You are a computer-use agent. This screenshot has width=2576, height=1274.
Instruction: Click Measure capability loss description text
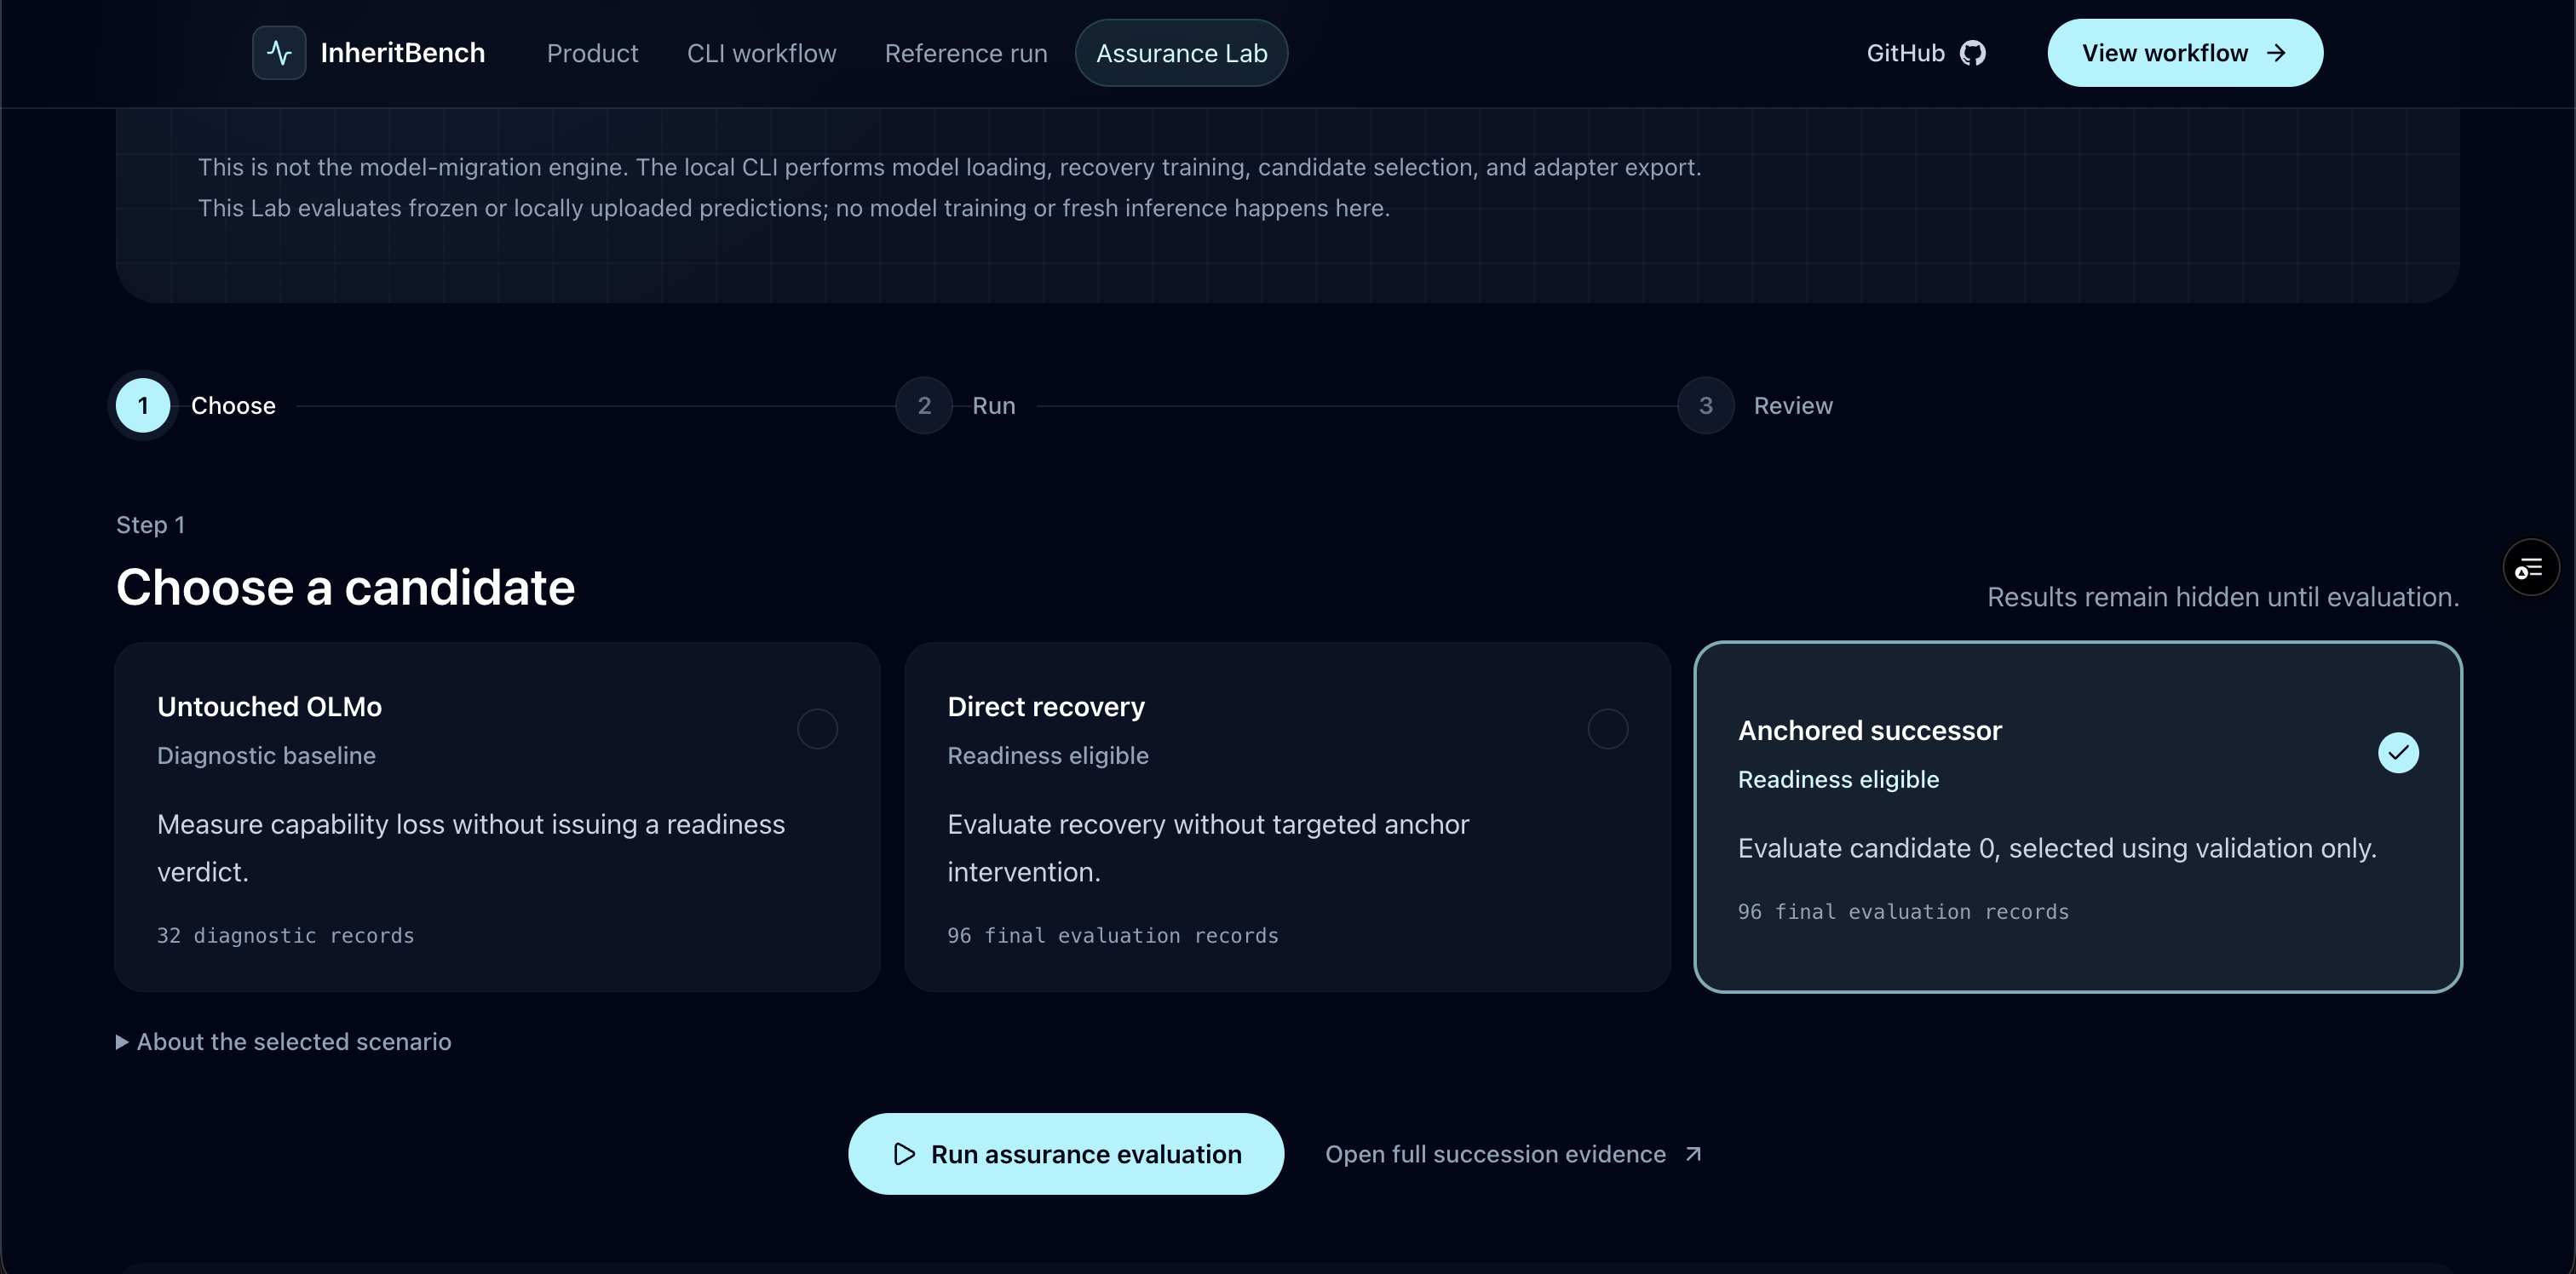coord(471,848)
